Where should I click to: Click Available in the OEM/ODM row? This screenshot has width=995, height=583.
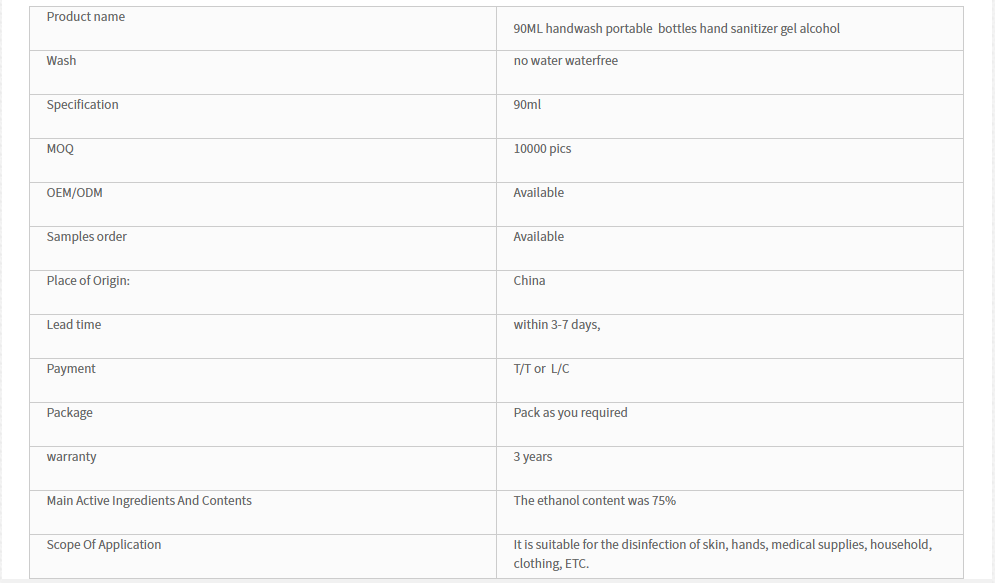538,193
